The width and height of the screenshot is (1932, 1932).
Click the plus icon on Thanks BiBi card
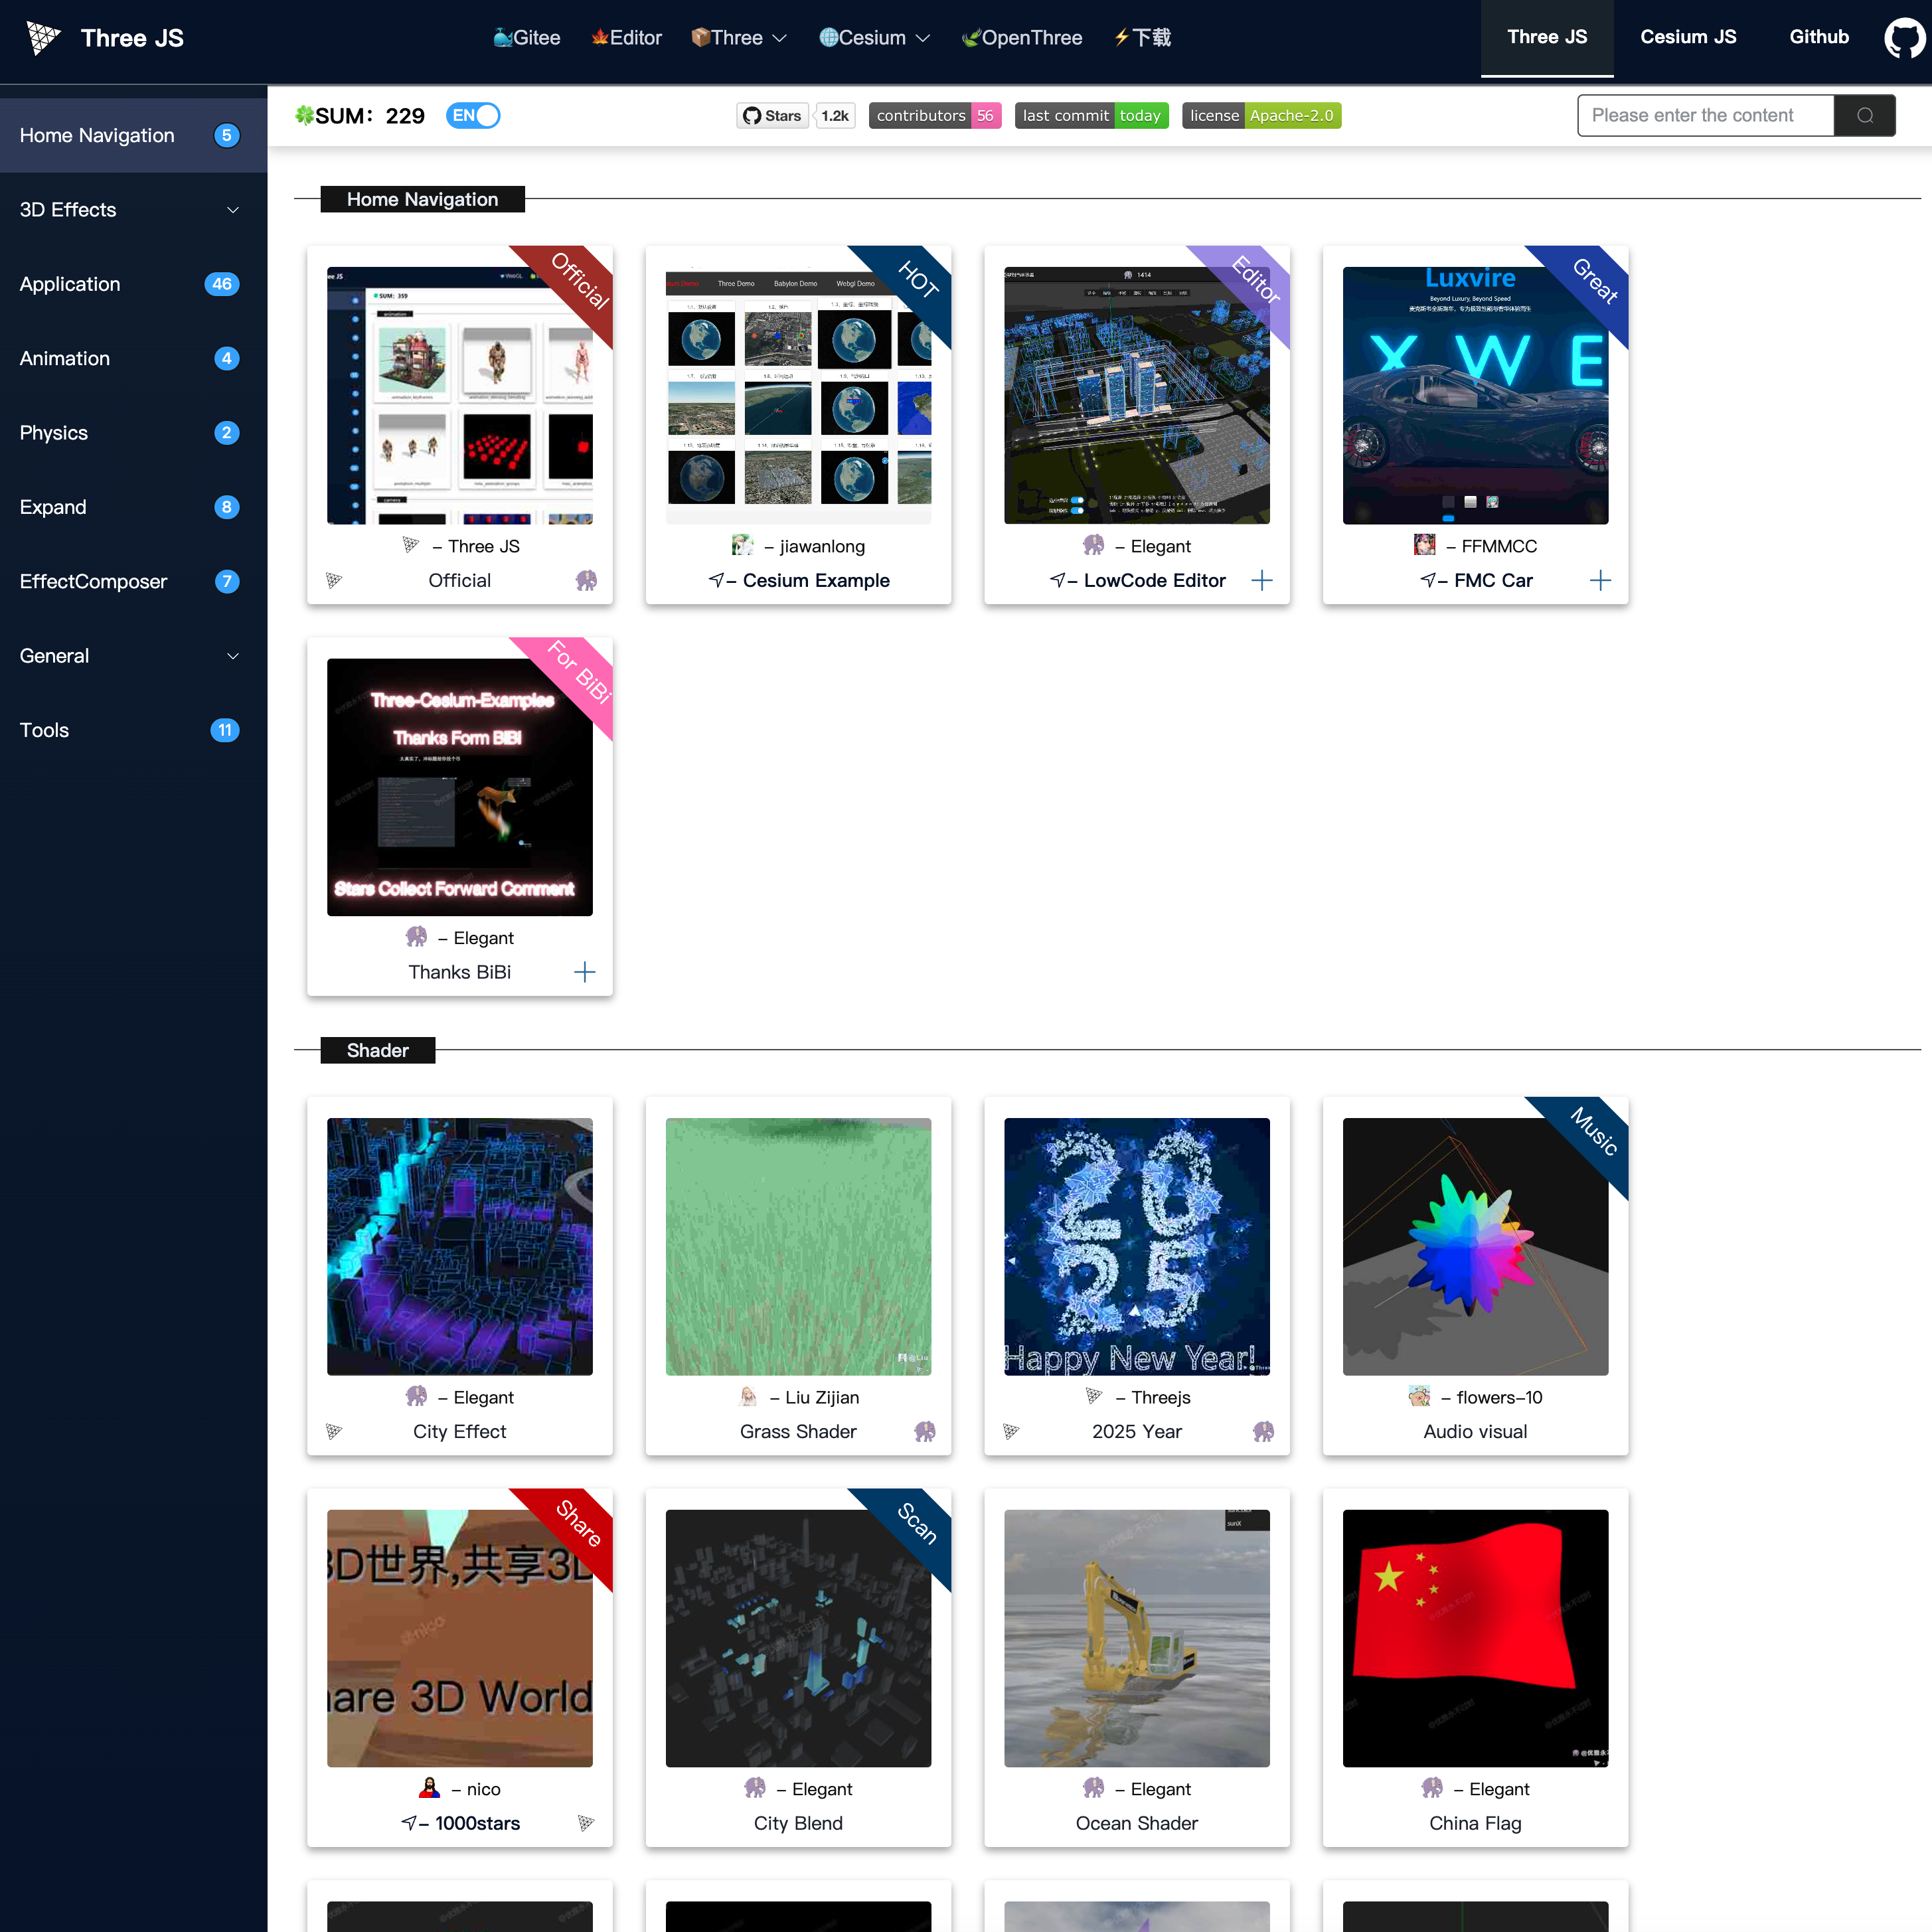coord(585,972)
